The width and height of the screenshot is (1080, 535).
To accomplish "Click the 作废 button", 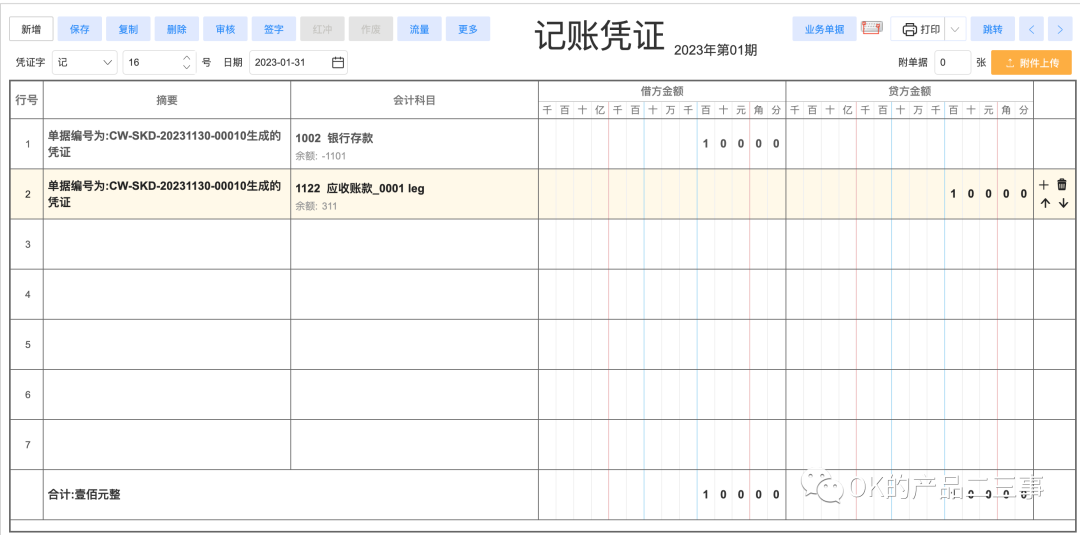I will [371, 29].
